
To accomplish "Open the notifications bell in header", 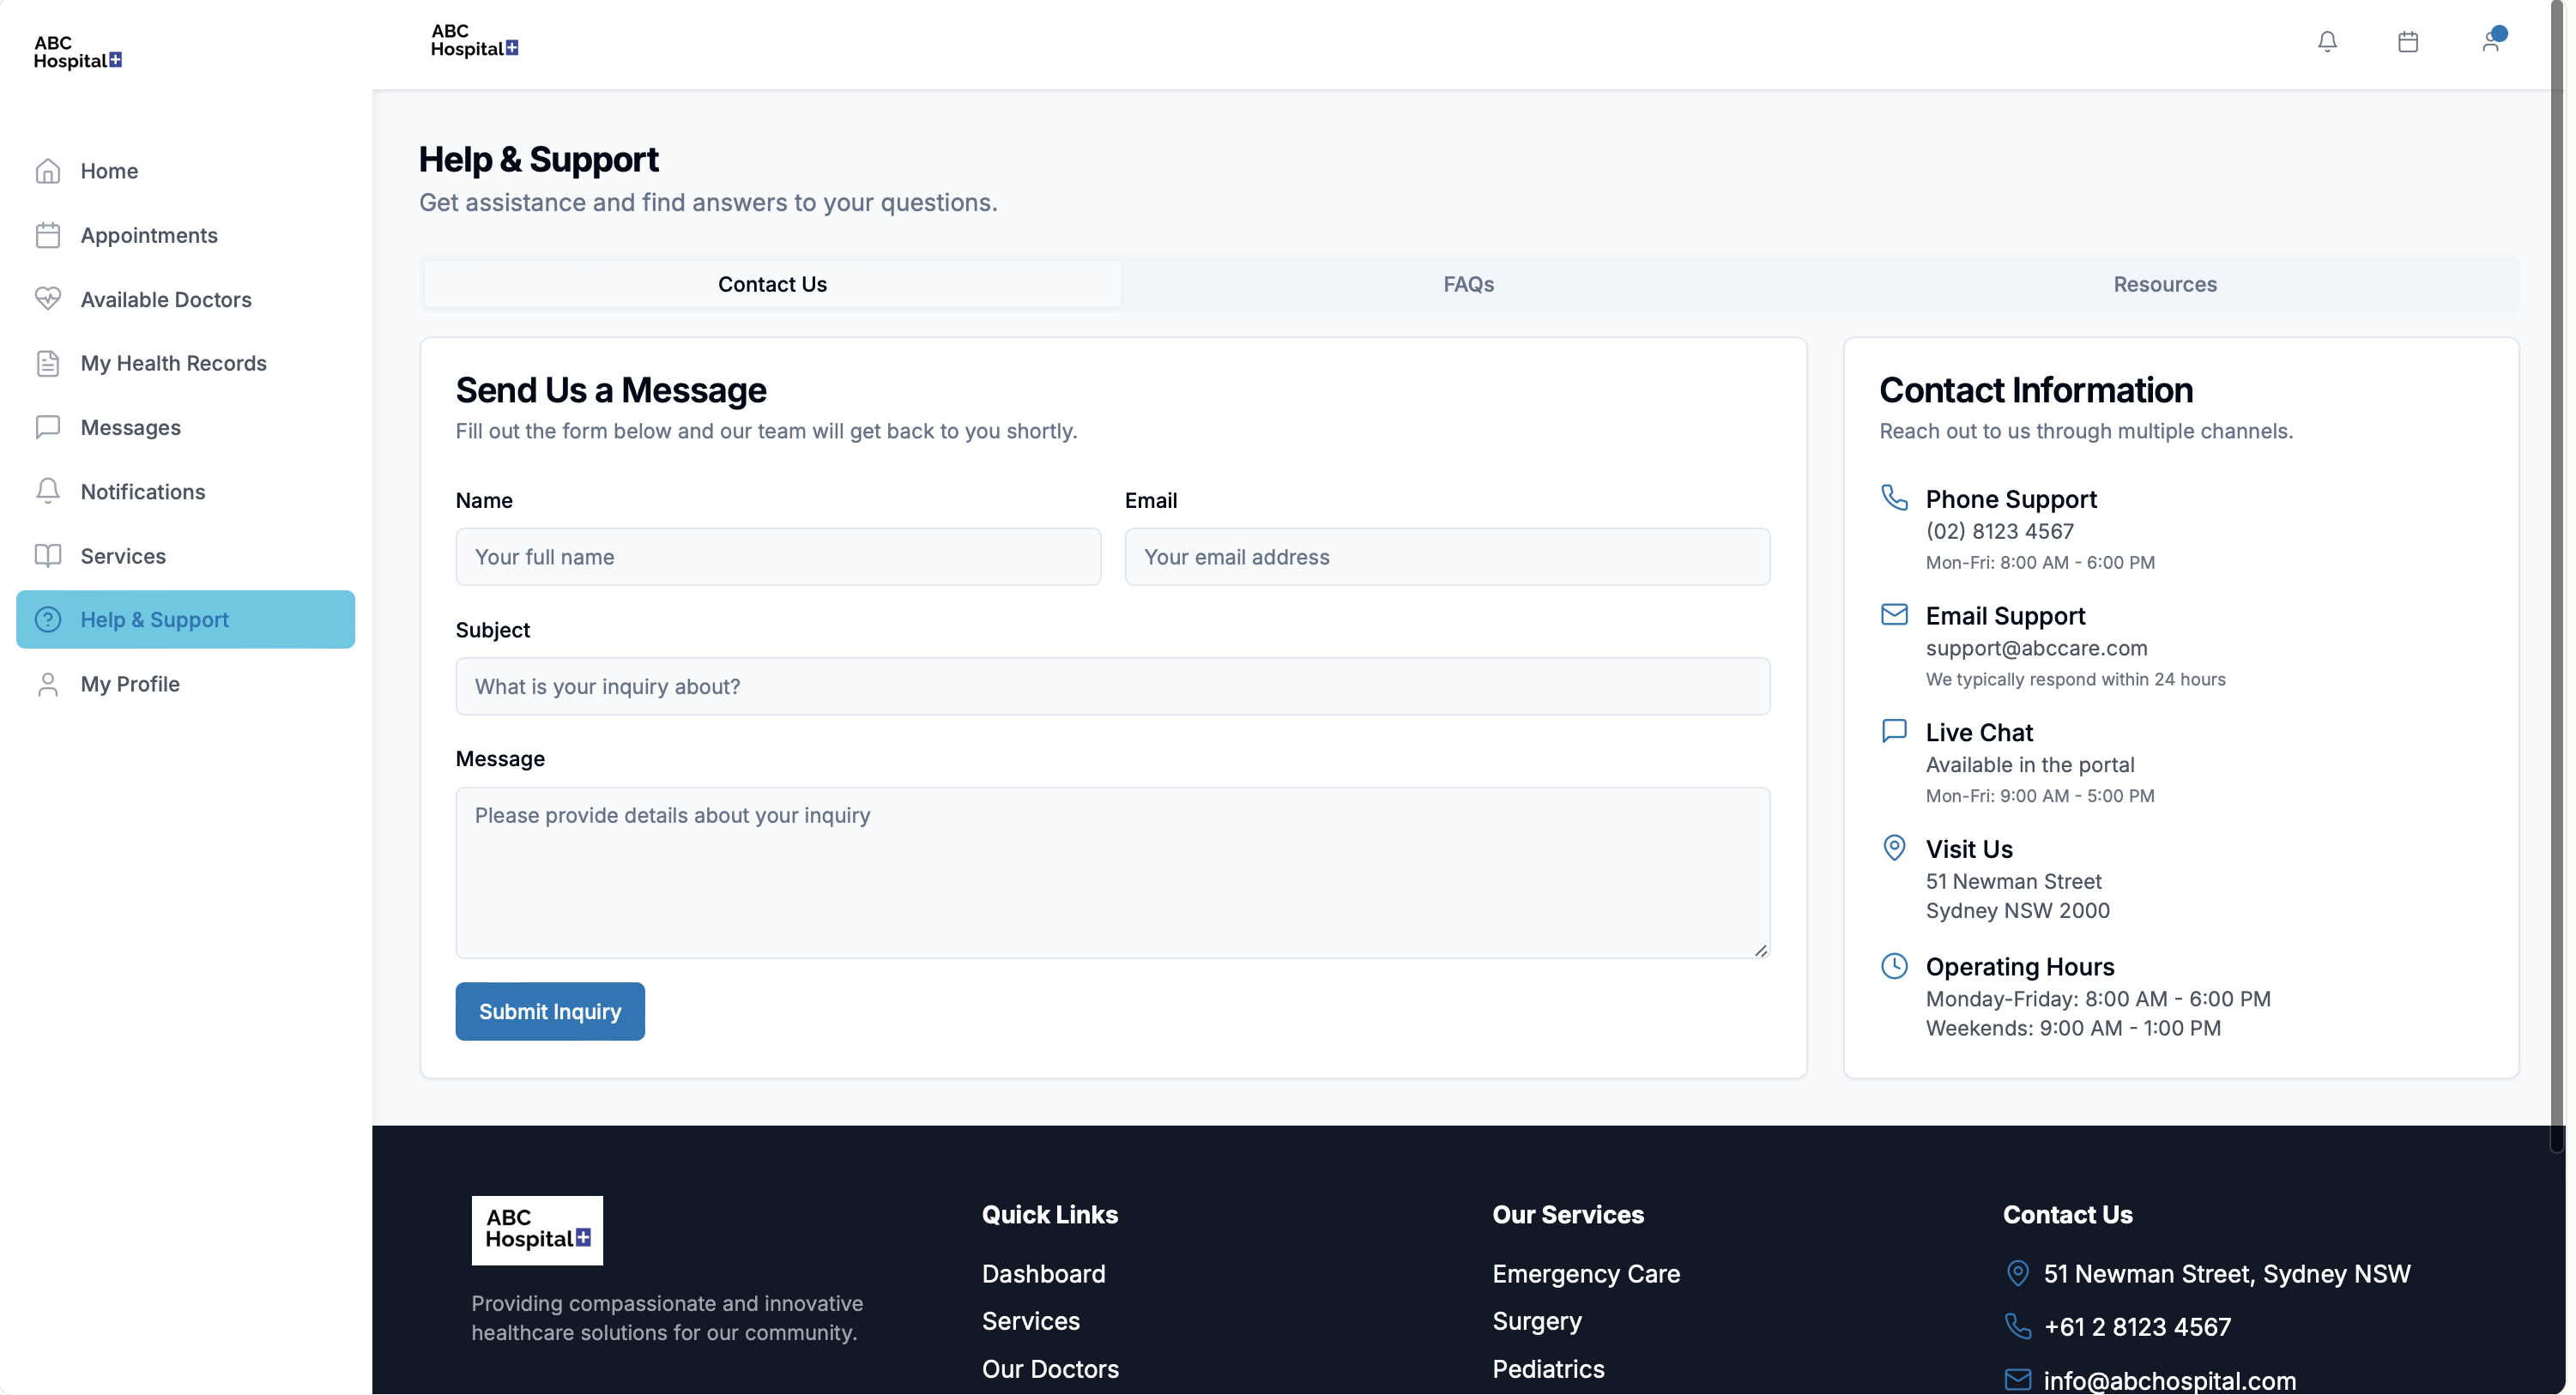I will [x=2327, y=42].
